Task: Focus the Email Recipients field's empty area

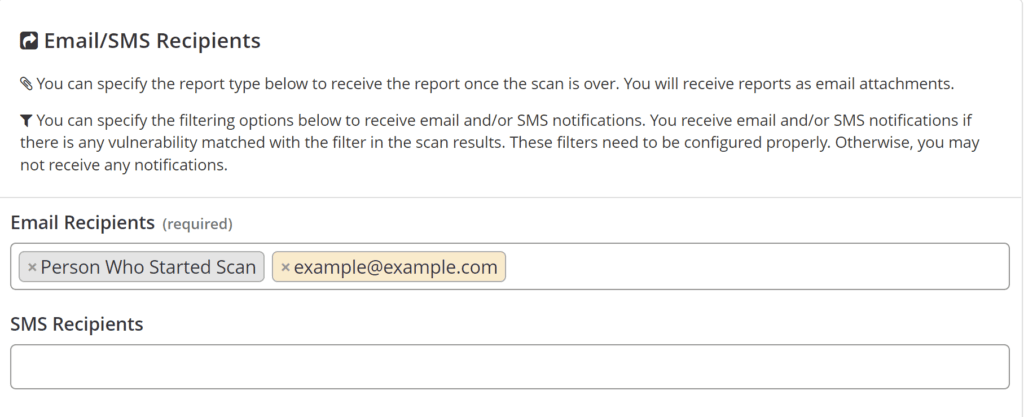Action: (750, 267)
